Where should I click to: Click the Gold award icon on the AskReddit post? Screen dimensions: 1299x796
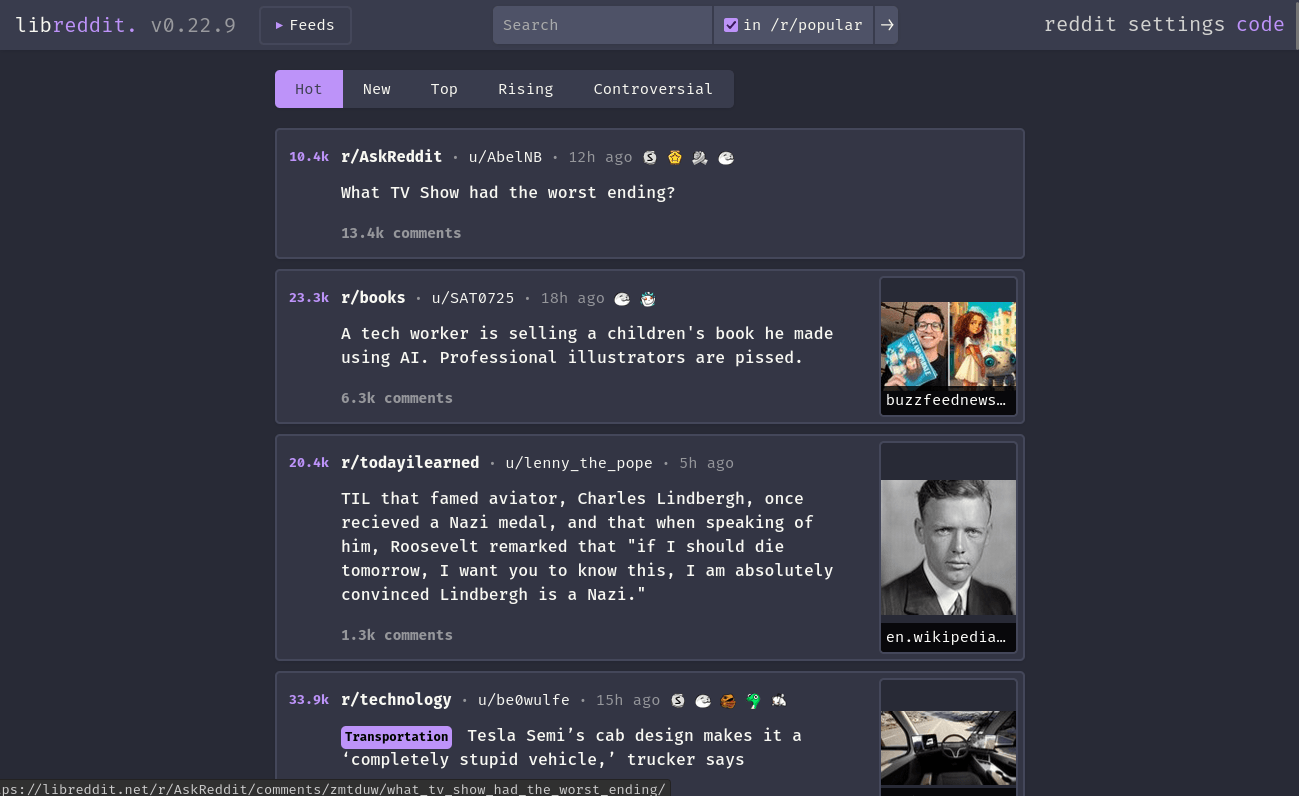[675, 157]
